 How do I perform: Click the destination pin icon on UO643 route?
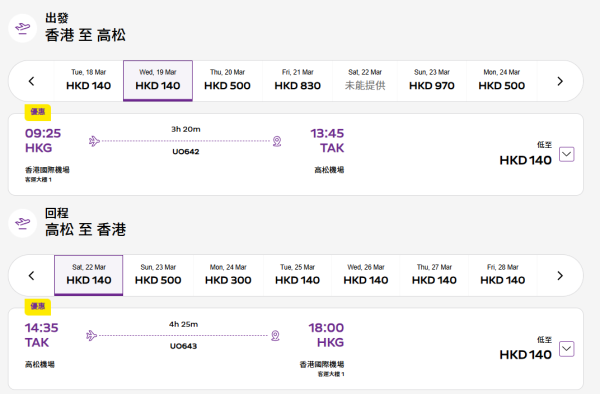point(275,336)
